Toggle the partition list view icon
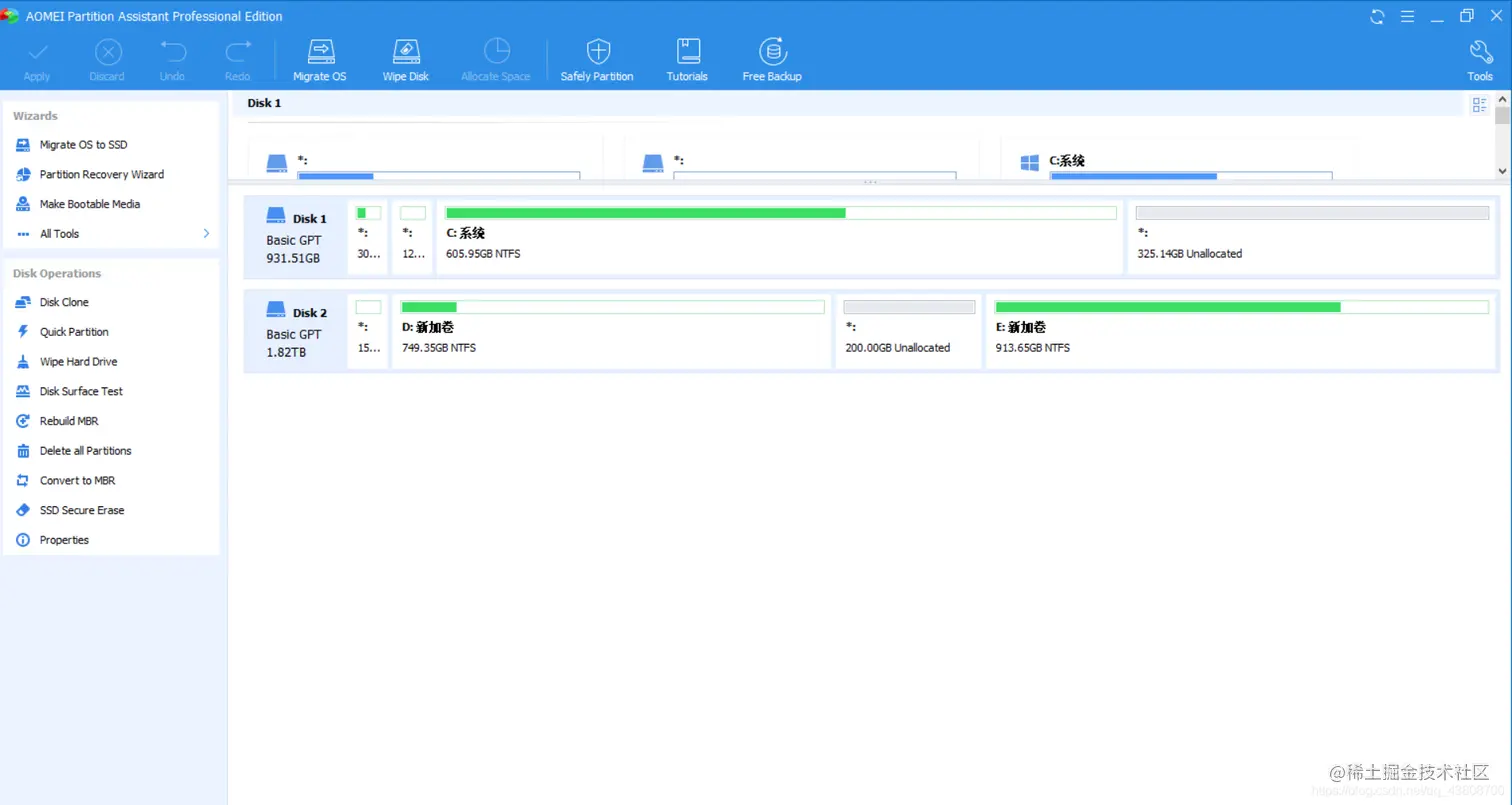 point(1479,105)
